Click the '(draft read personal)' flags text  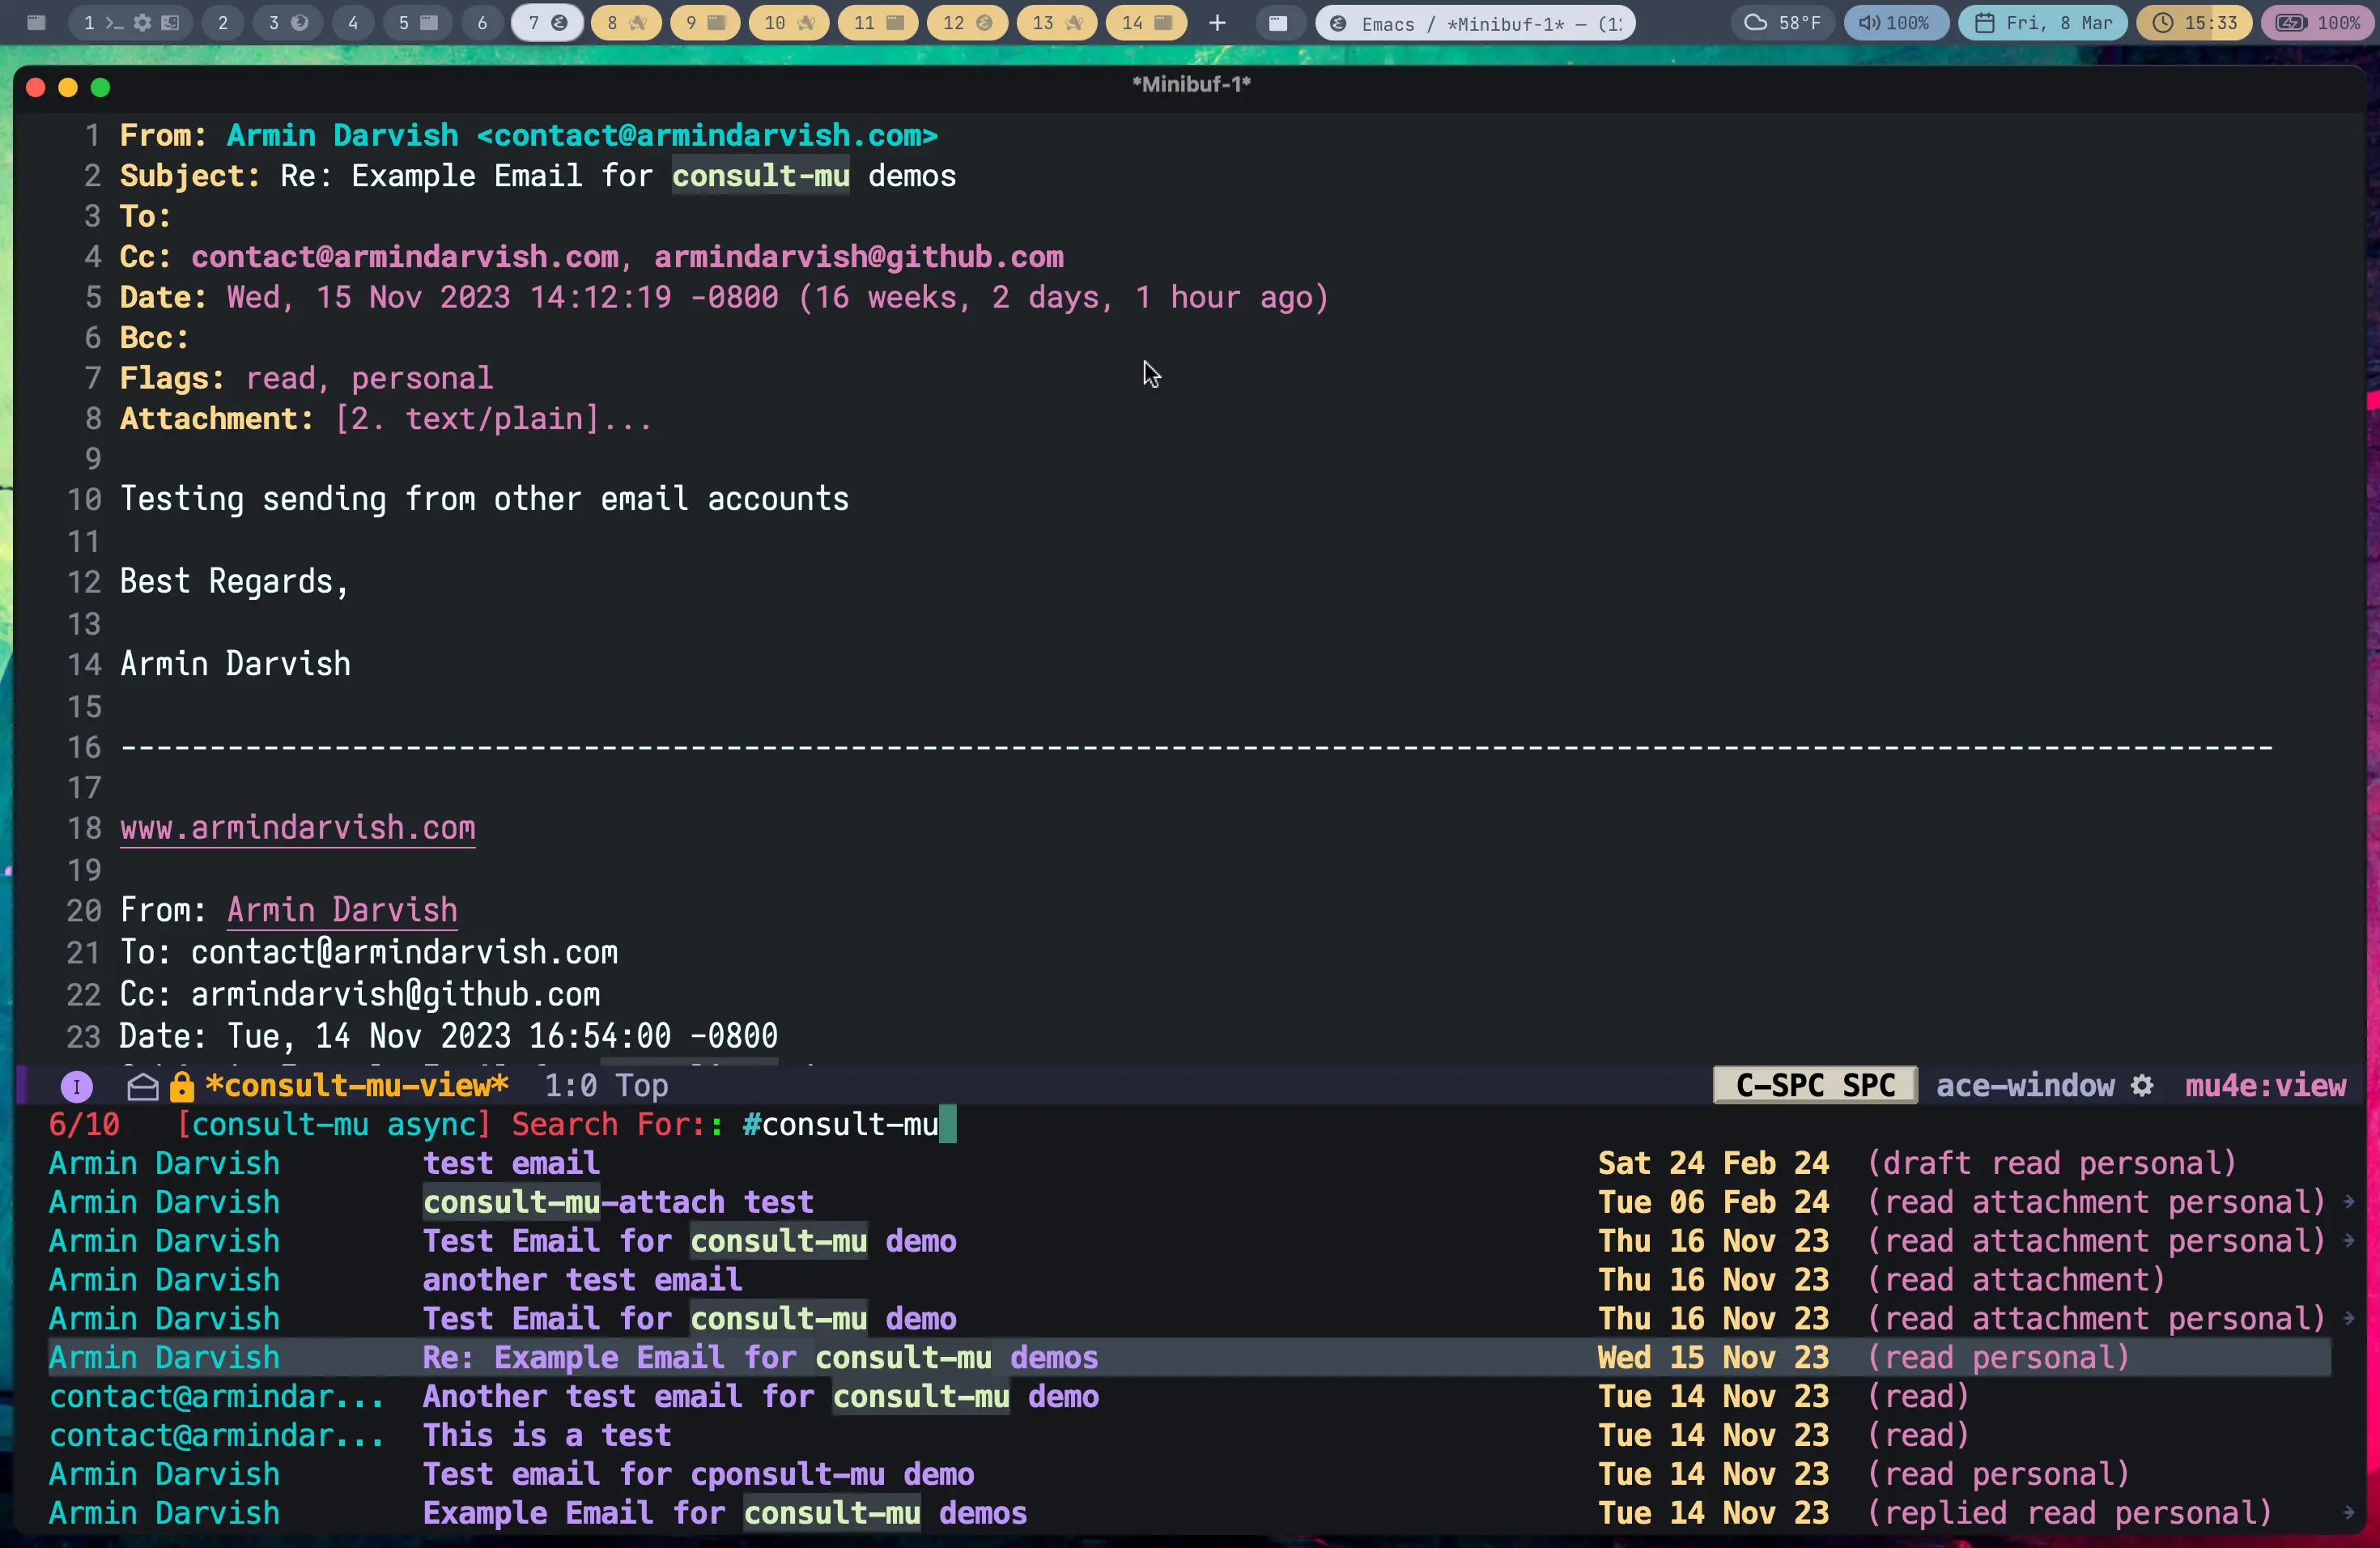pyautogui.click(x=2051, y=1163)
